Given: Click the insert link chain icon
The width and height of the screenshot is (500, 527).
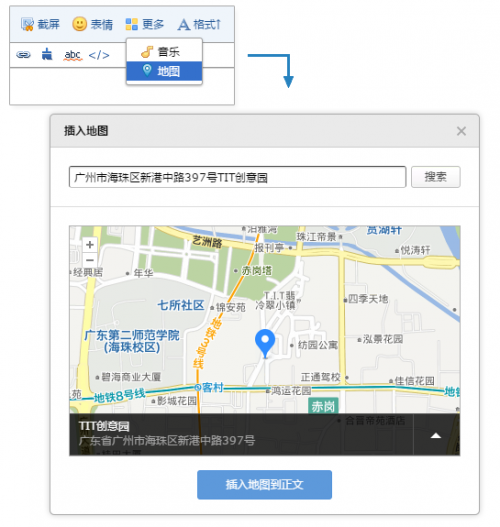Looking at the screenshot, I should [x=23, y=54].
